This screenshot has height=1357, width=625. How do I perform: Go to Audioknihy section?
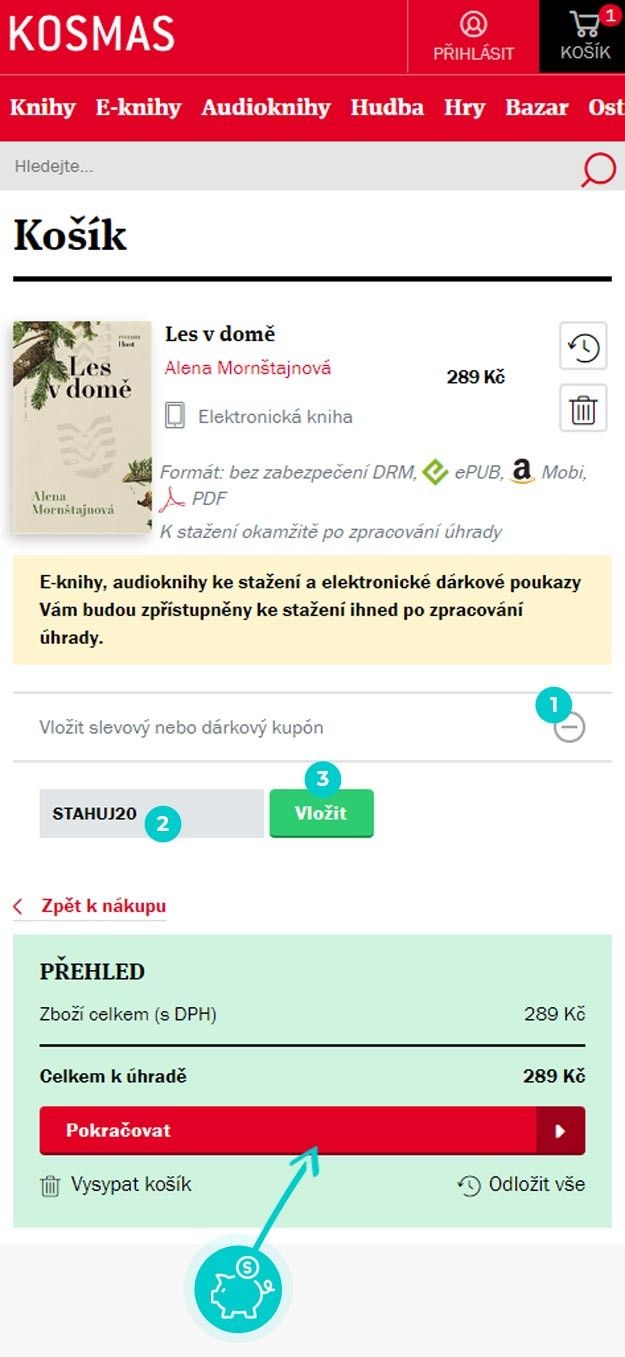pos(265,108)
